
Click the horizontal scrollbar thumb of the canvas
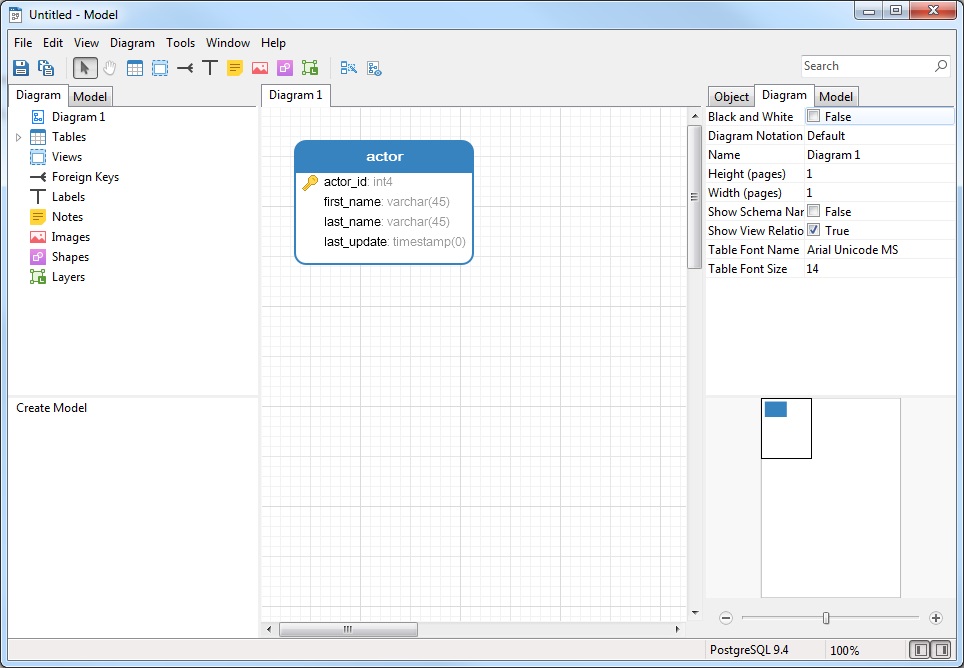pyautogui.click(x=348, y=629)
